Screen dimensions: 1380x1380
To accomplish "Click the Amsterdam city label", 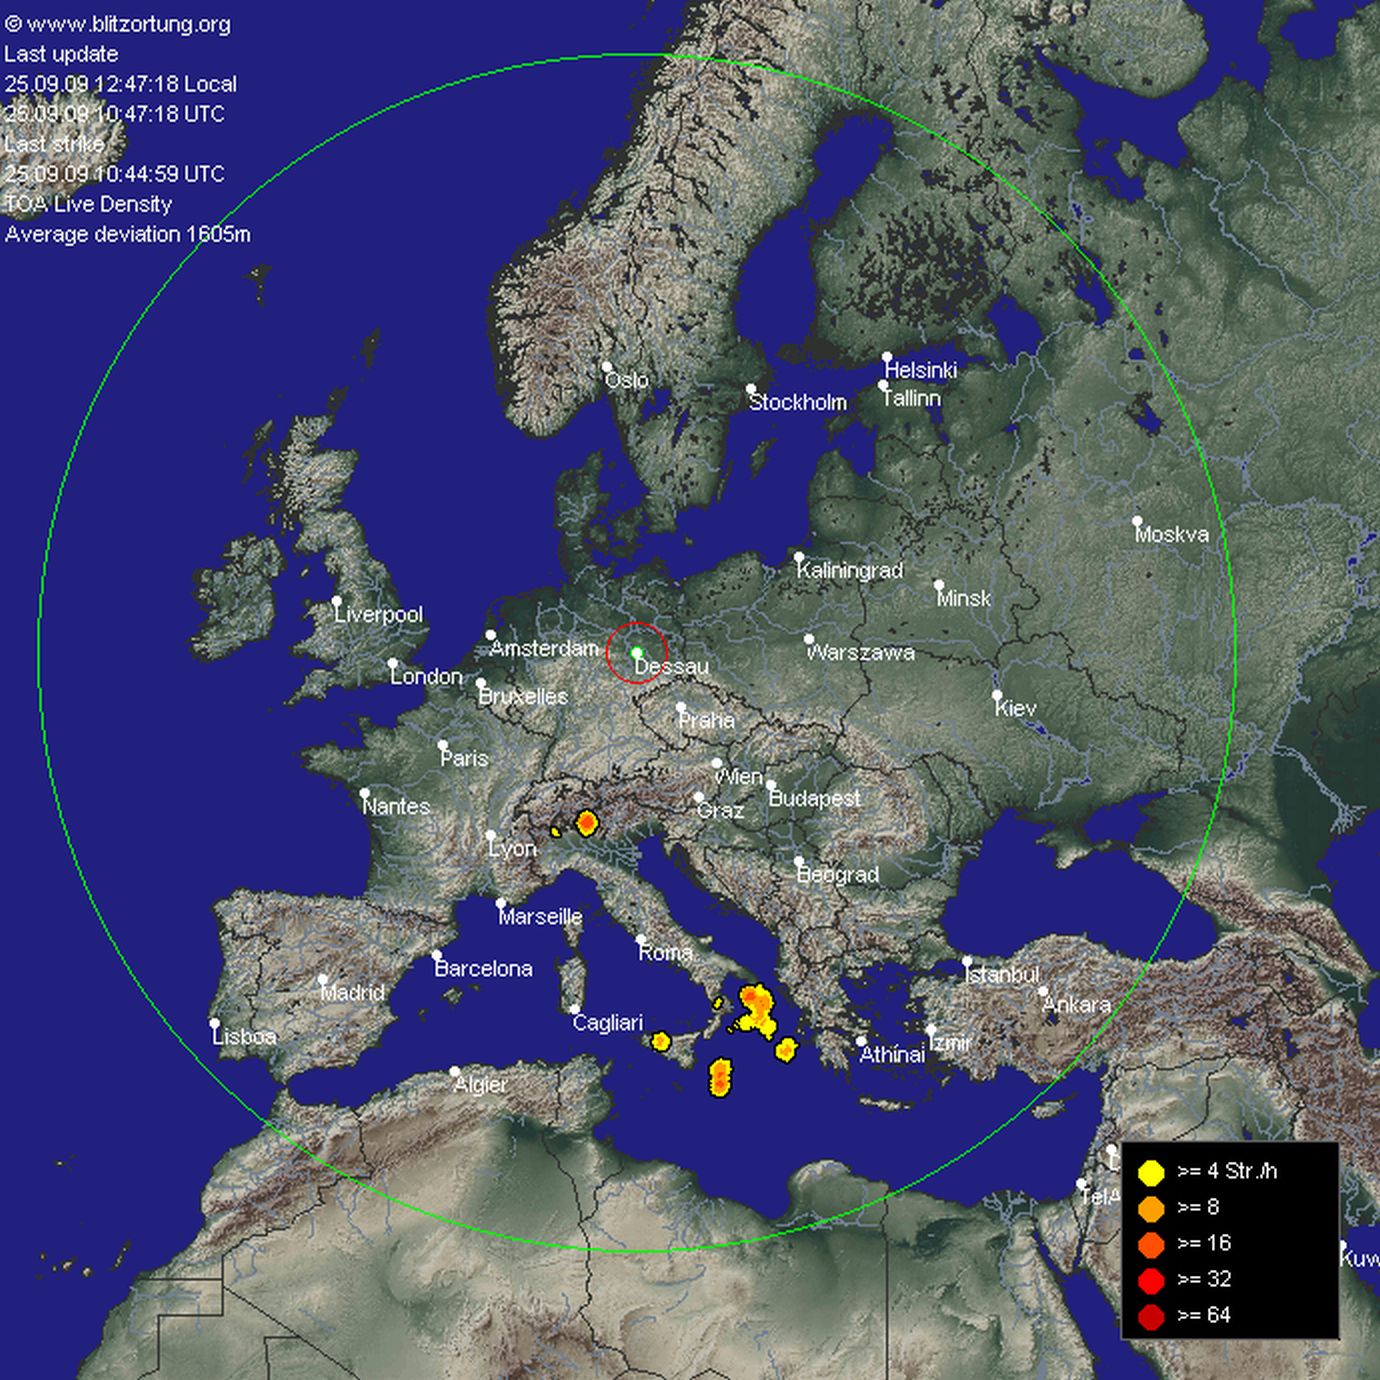I will click(x=544, y=648).
